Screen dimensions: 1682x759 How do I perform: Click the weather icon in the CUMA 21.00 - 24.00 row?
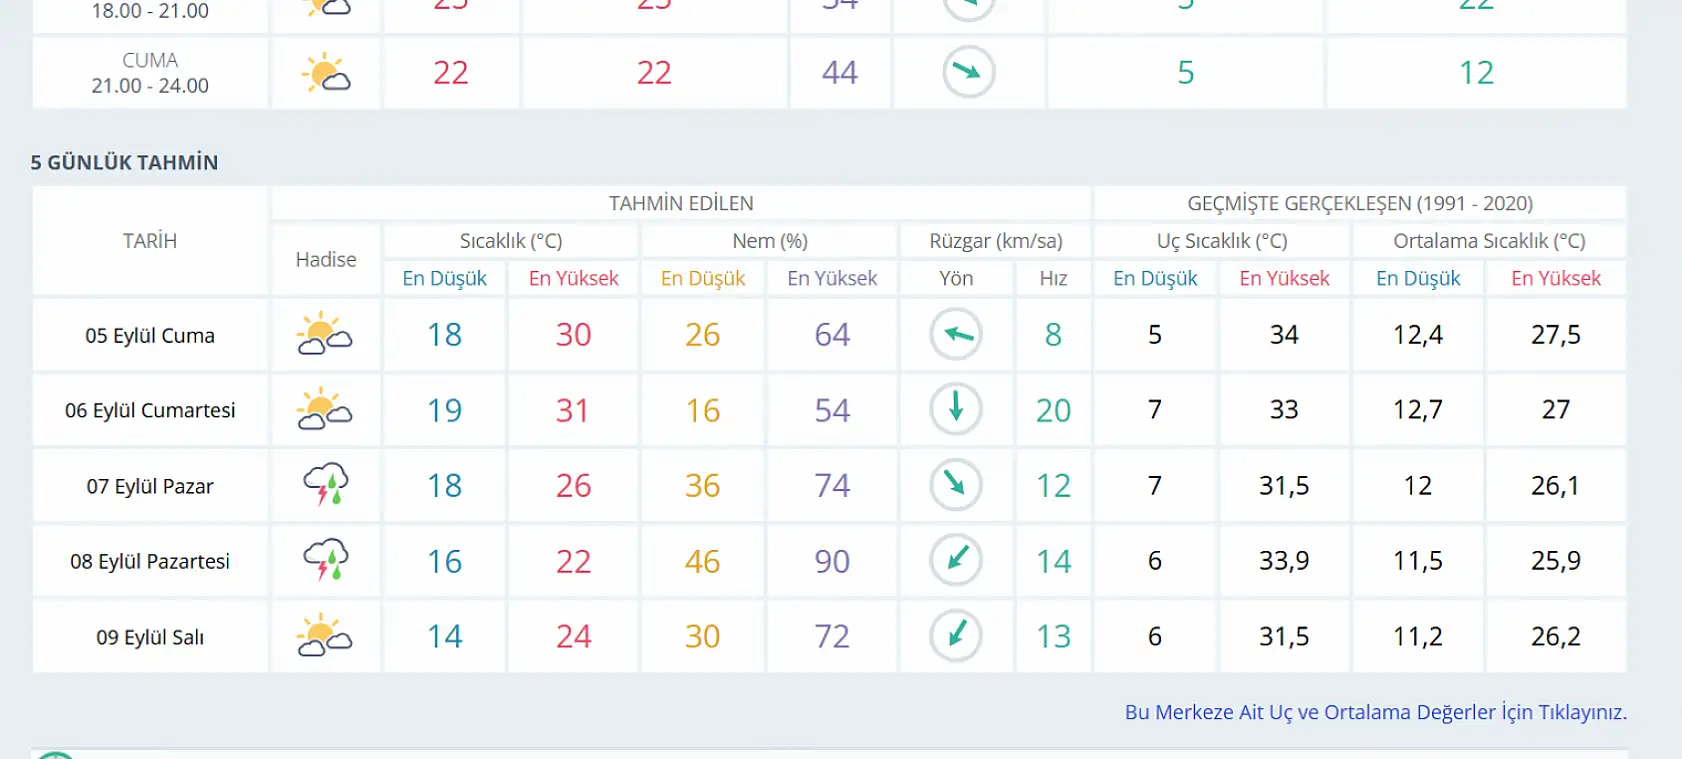[x=326, y=73]
